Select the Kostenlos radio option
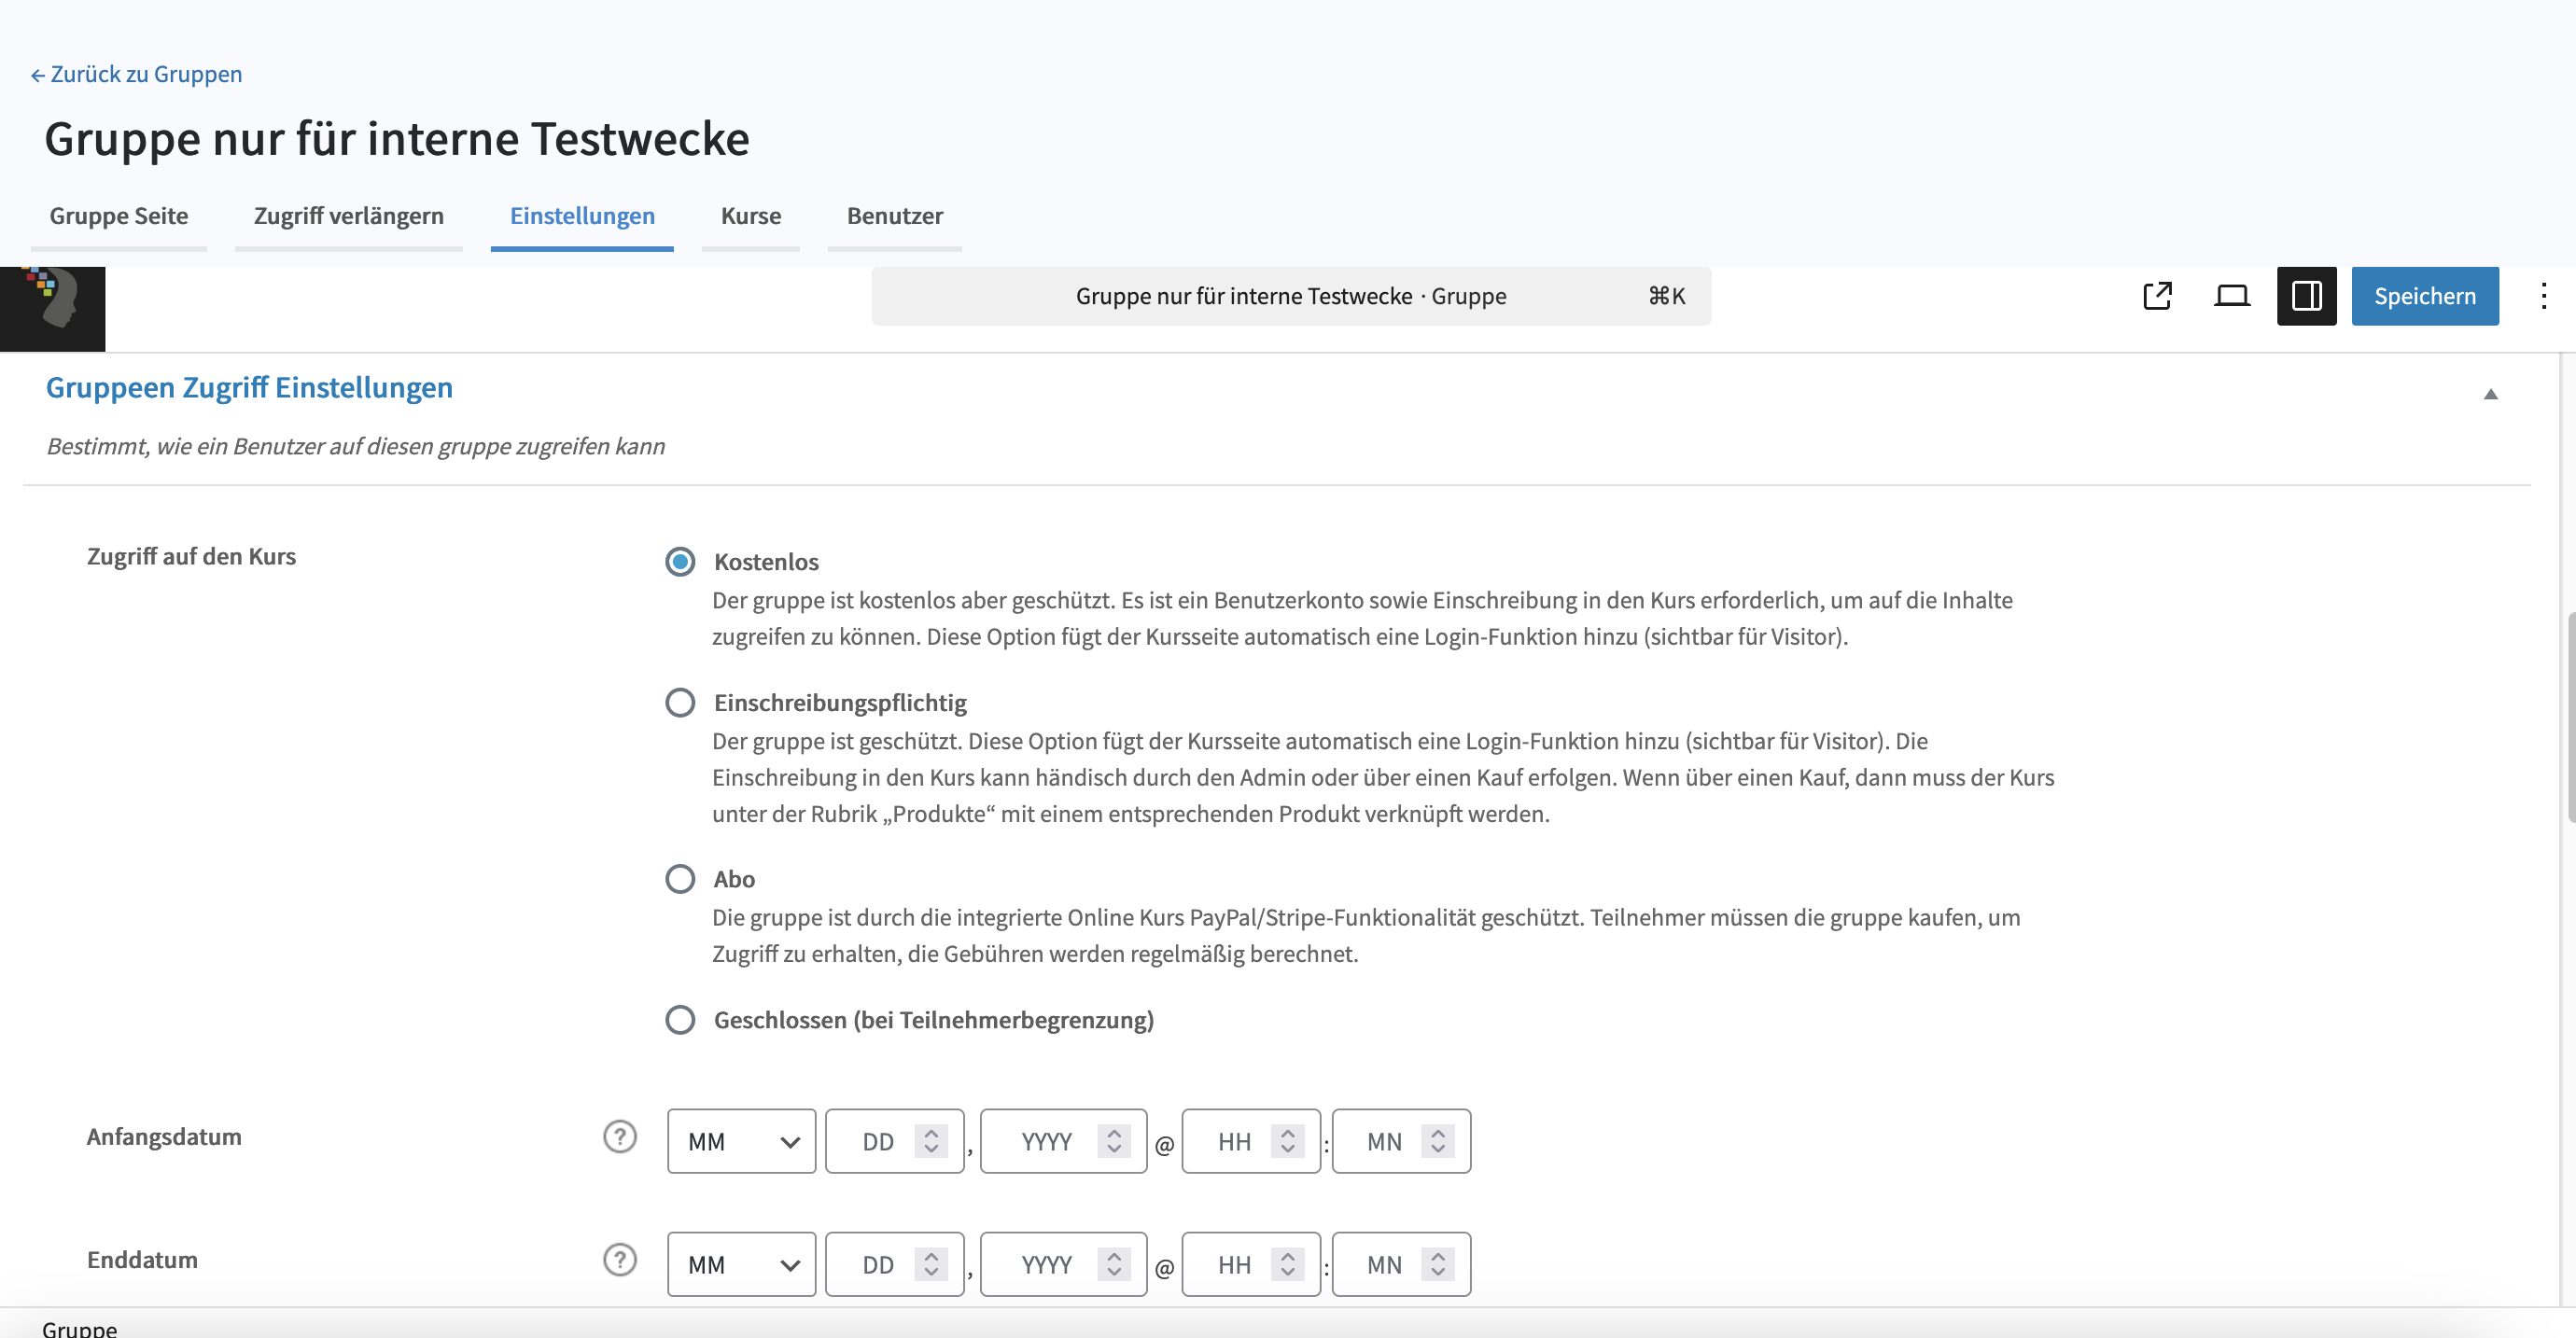The width and height of the screenshot is (2576, 1338). [680, 562]
